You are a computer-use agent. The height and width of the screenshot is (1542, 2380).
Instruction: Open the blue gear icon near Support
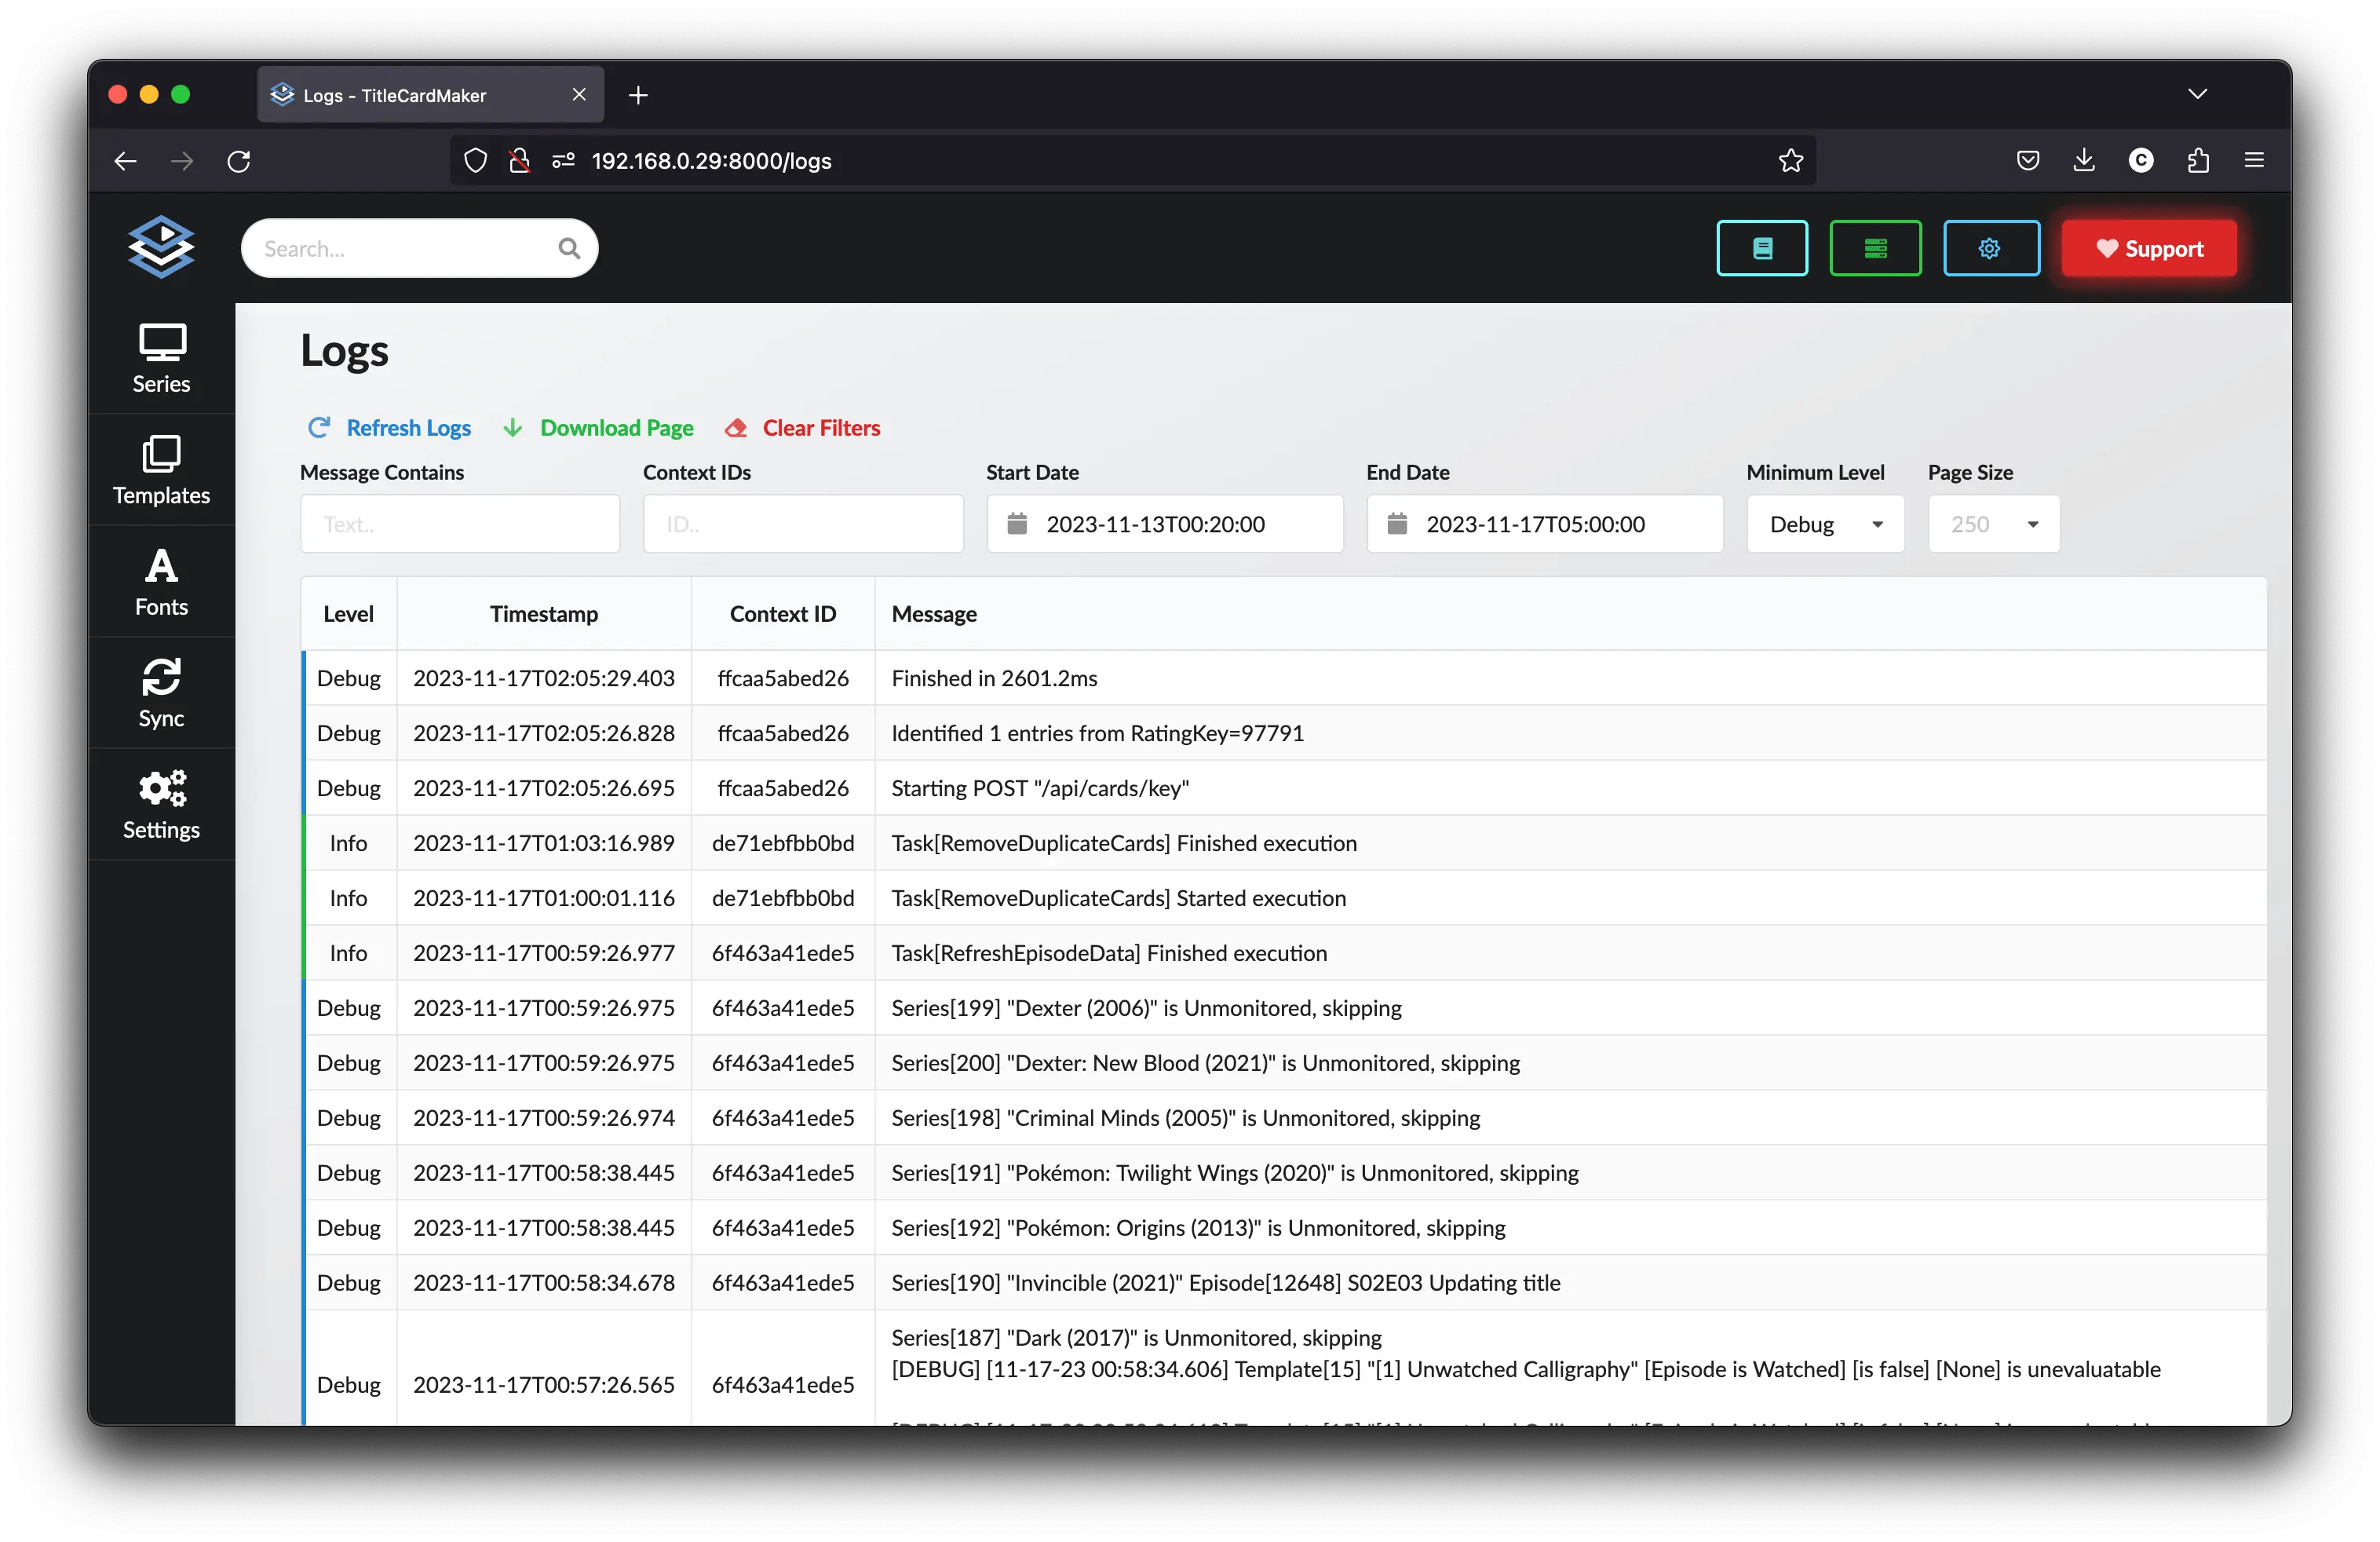click(1991, 248)
